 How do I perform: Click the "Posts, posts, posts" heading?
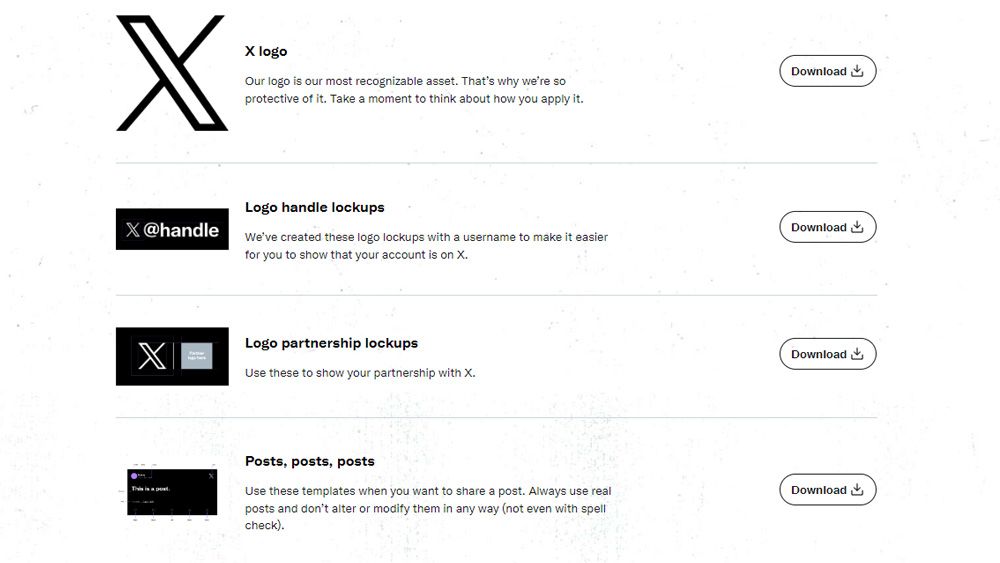coord(309,461)
